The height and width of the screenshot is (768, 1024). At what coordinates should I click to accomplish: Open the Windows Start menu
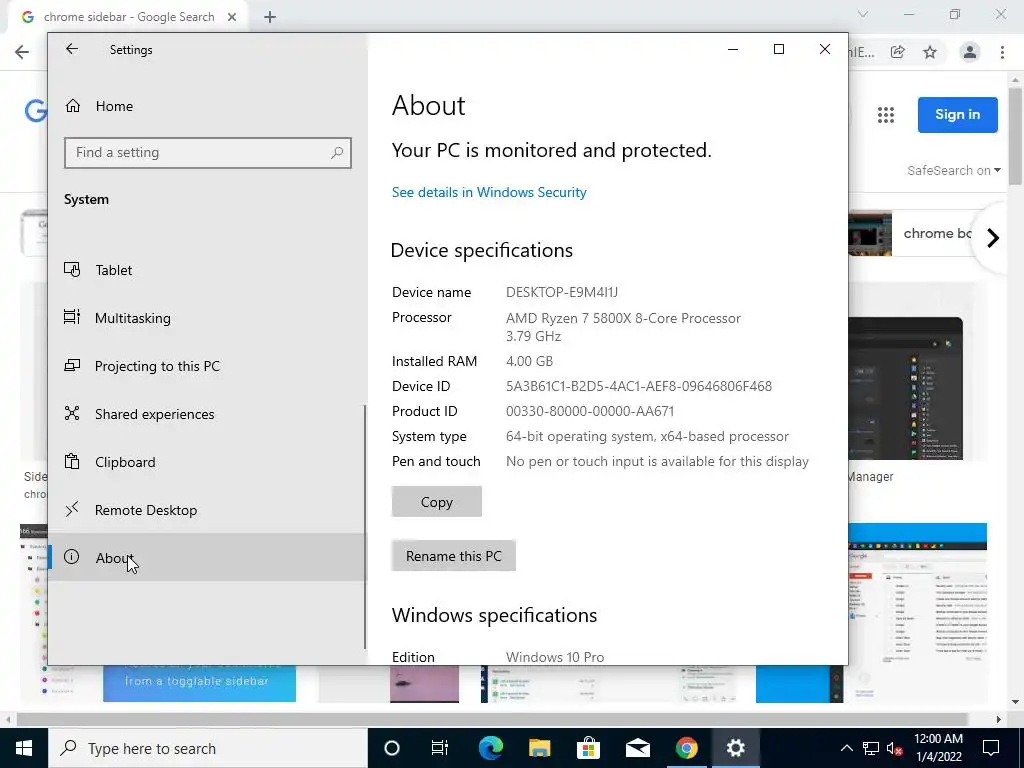[x=24, y=748]
